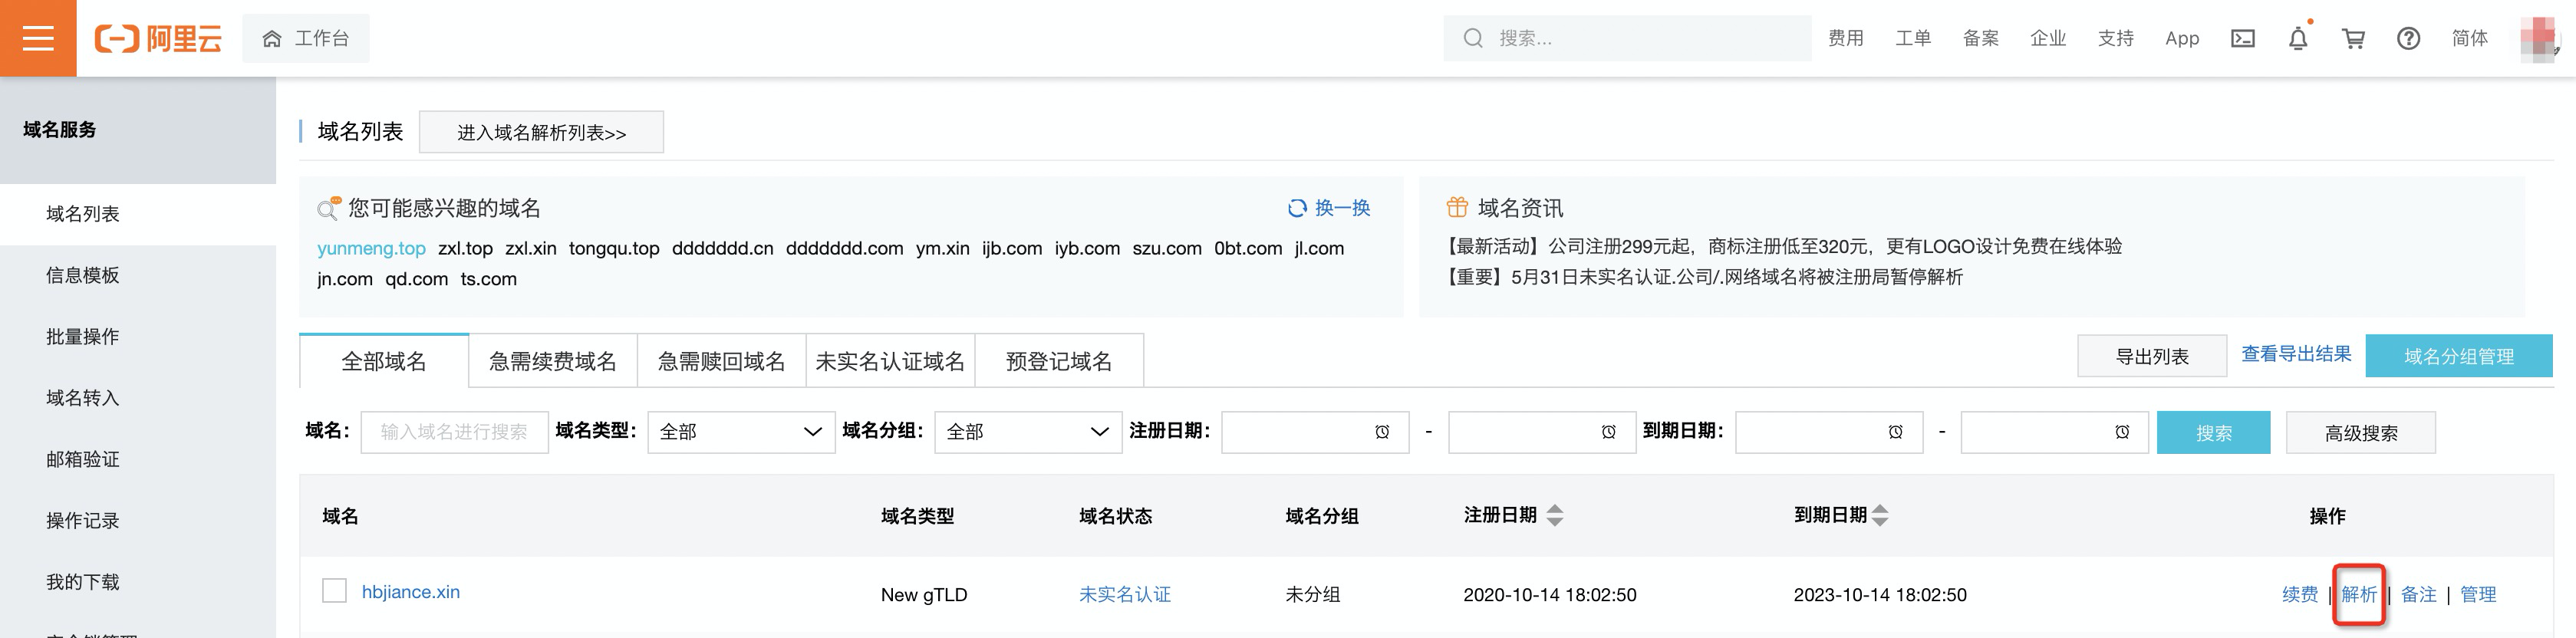Open 注册日期 end date picker
Image resolution: width=2576 pixels, height=638 pixels.
[x=1542, y=432]
